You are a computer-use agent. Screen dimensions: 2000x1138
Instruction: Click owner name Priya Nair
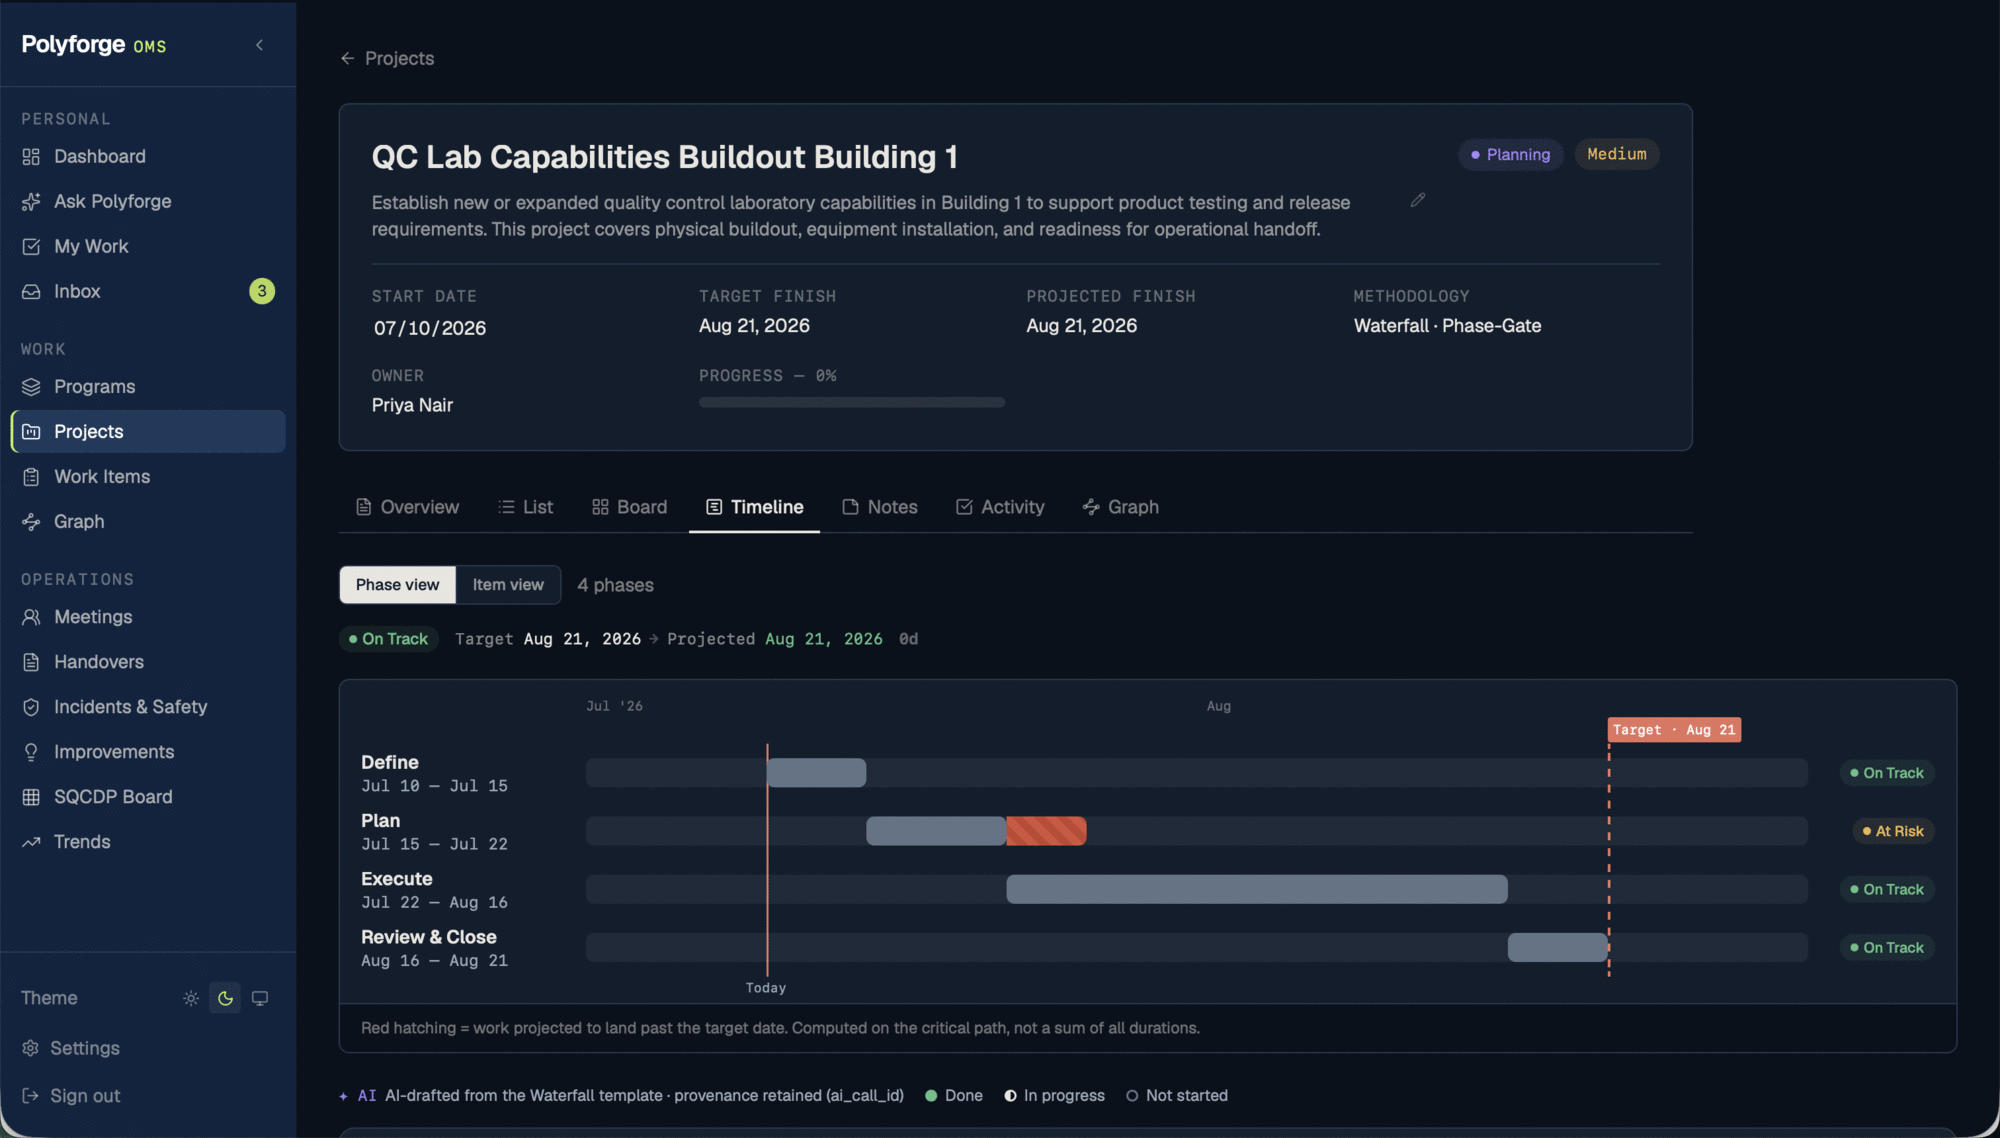(x=412, y=405)
